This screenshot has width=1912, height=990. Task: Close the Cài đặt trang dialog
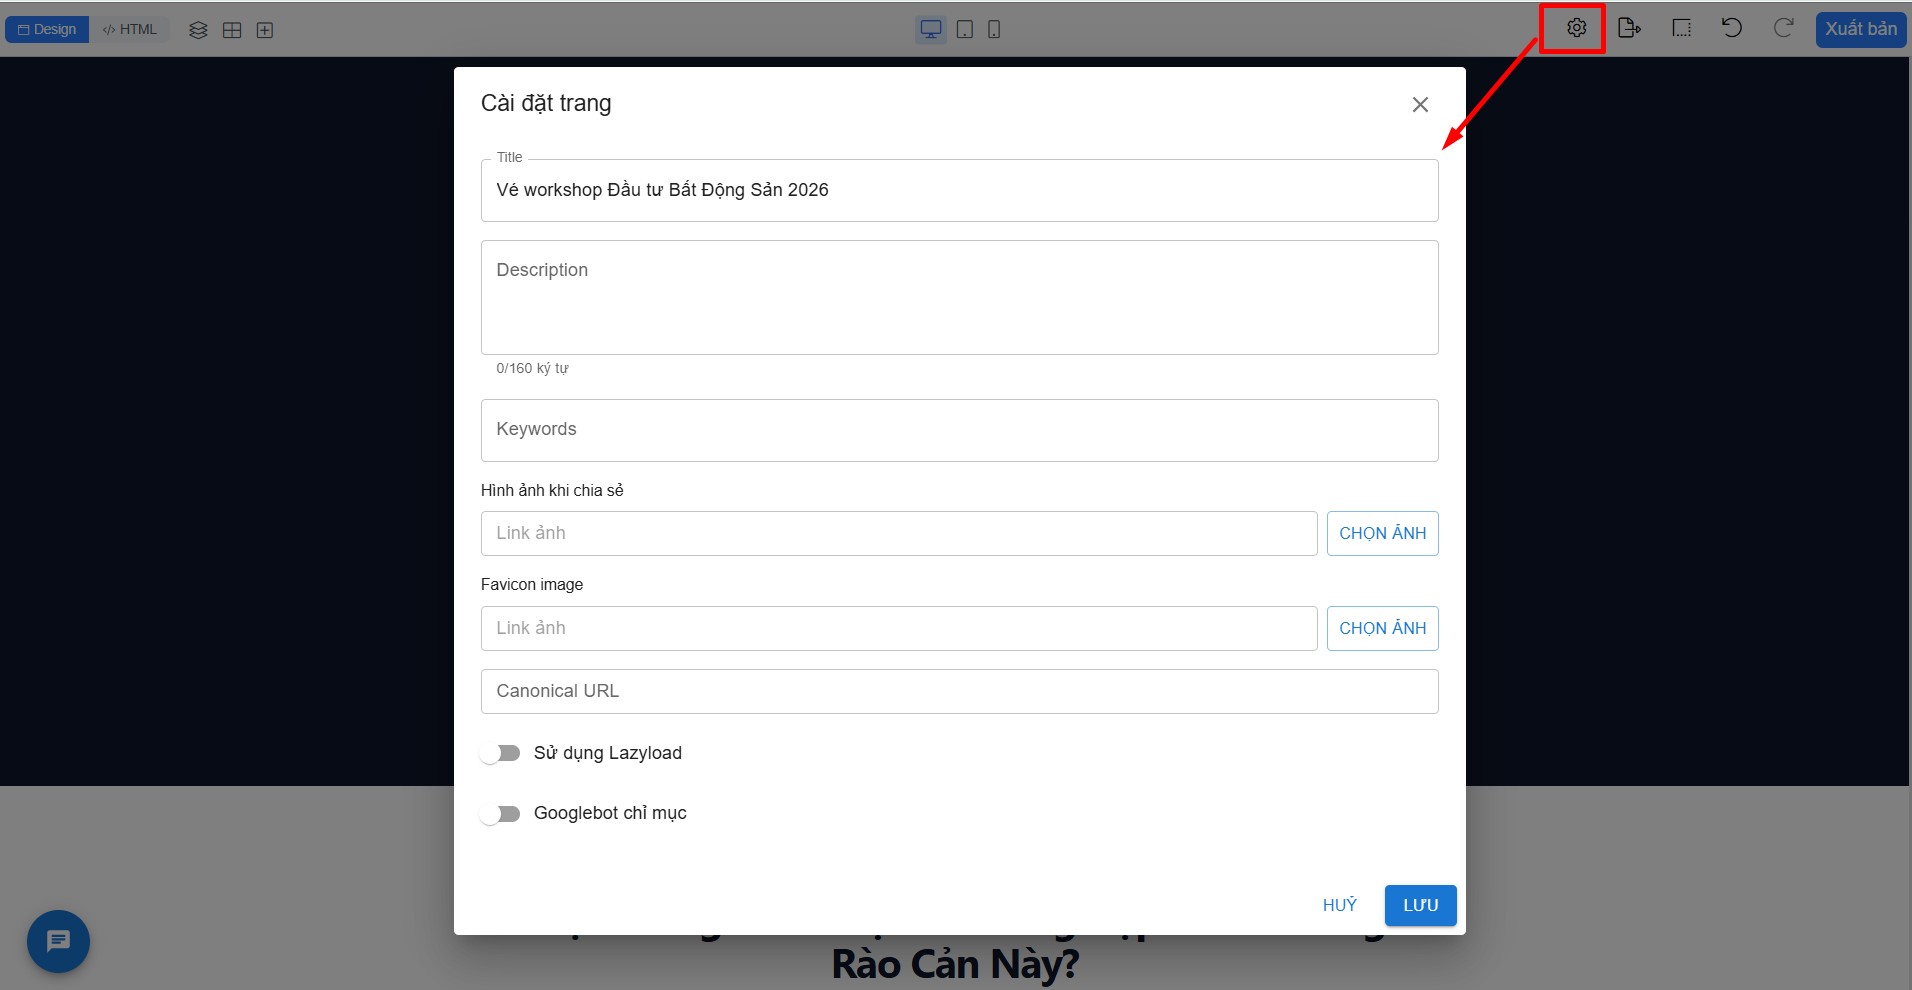pos(1419,105)
